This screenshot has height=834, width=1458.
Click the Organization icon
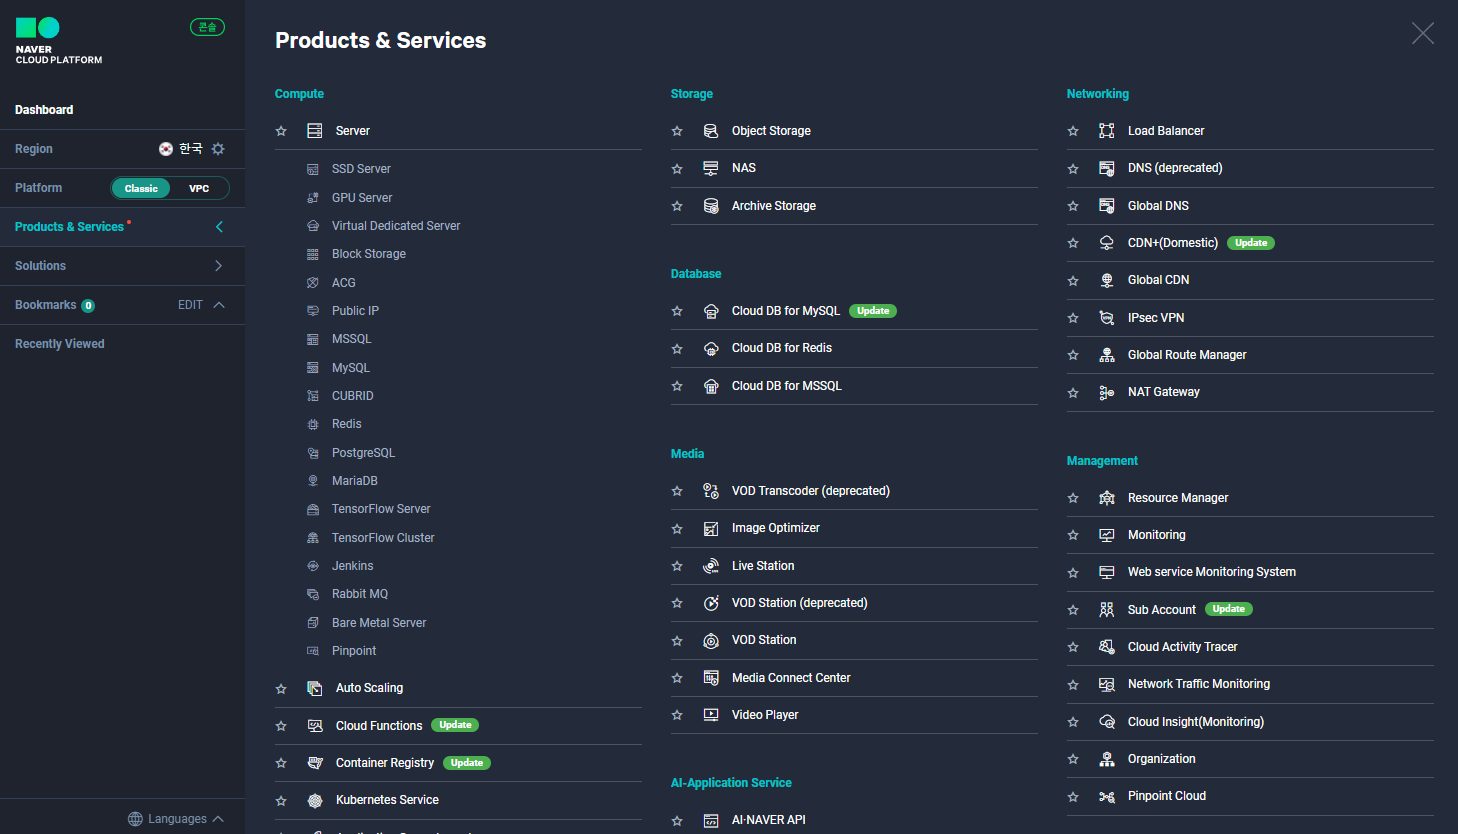(x=1107, y=759)
